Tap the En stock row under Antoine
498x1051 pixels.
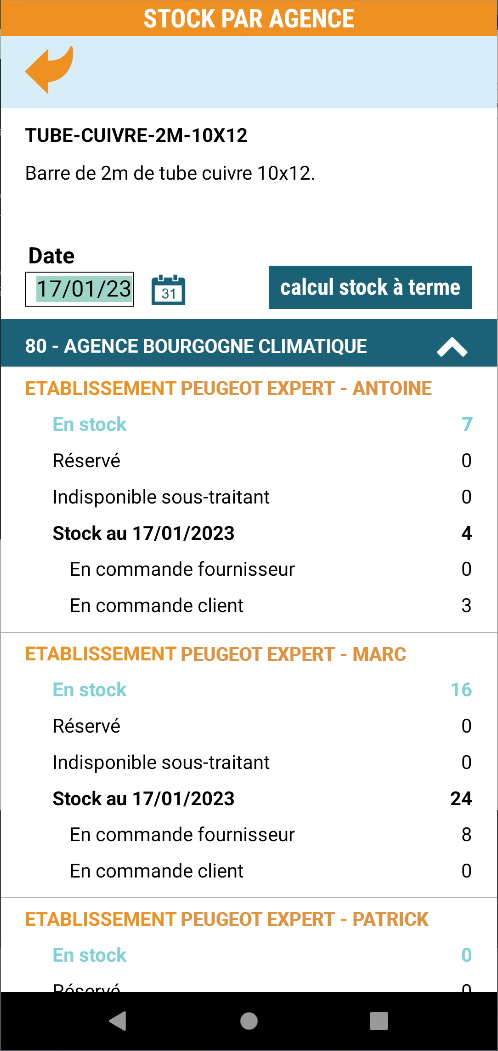click(x=262, y=424)
